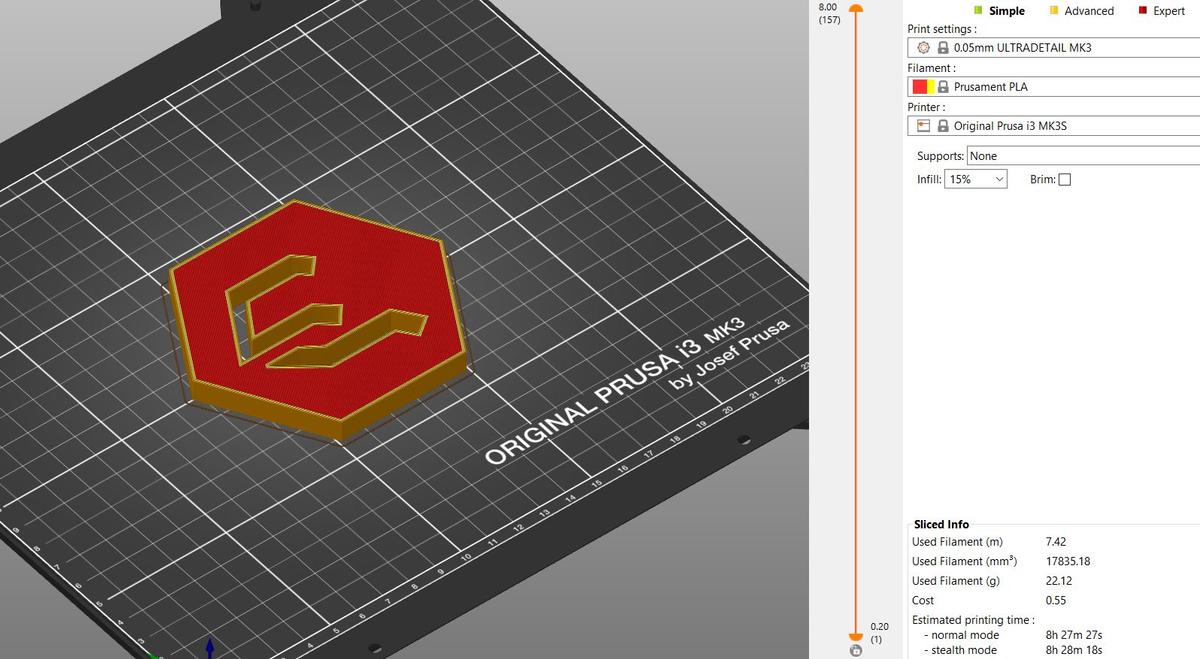Open the 0.05mm ULTRADETAIL MK3 print settings dropdown

(1054, 48)
